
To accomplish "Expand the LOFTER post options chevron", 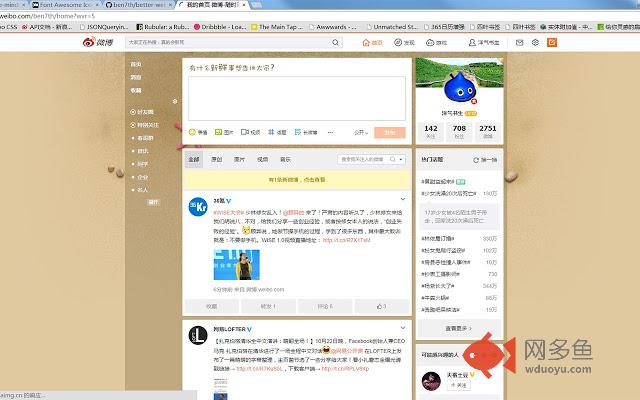I will tap(403, 328).
